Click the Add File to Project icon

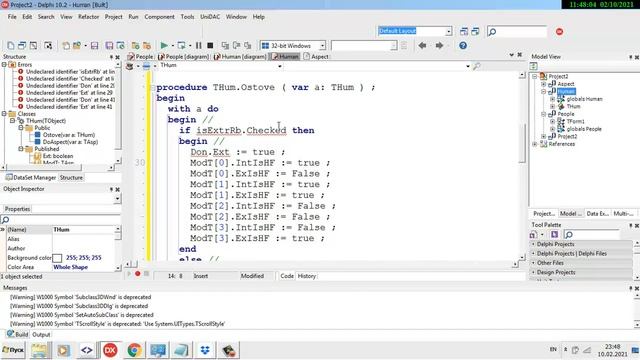point(135,45)
